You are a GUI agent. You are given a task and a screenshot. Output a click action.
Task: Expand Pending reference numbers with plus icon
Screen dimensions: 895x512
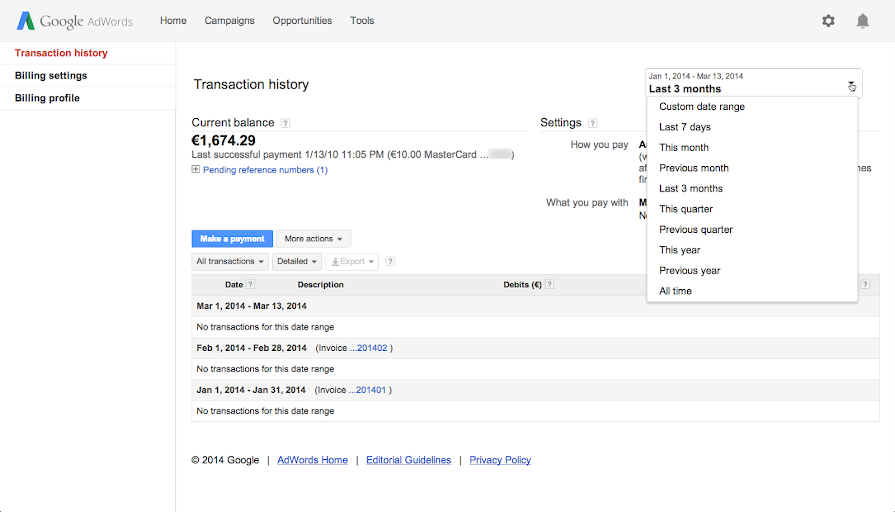[x=196, y=170]
